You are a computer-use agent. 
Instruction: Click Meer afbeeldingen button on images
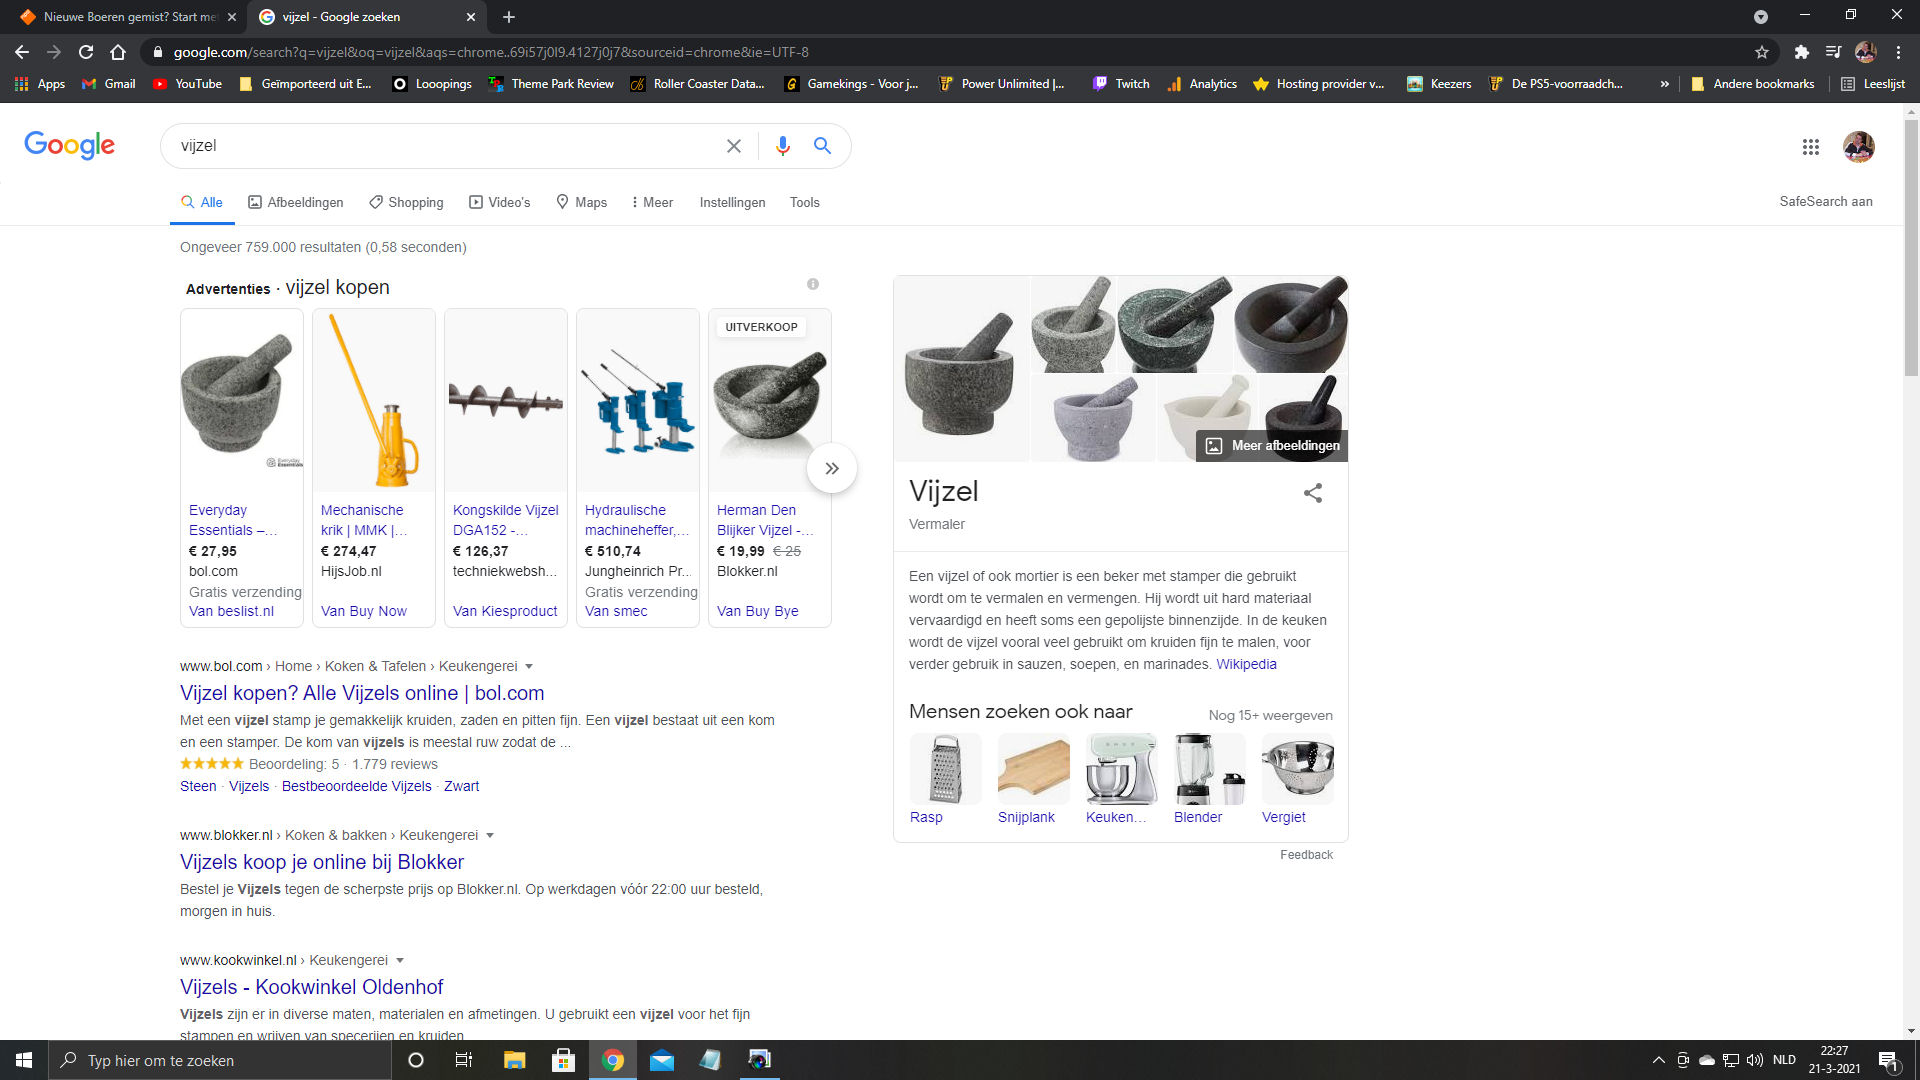[x=1272, y=446]
